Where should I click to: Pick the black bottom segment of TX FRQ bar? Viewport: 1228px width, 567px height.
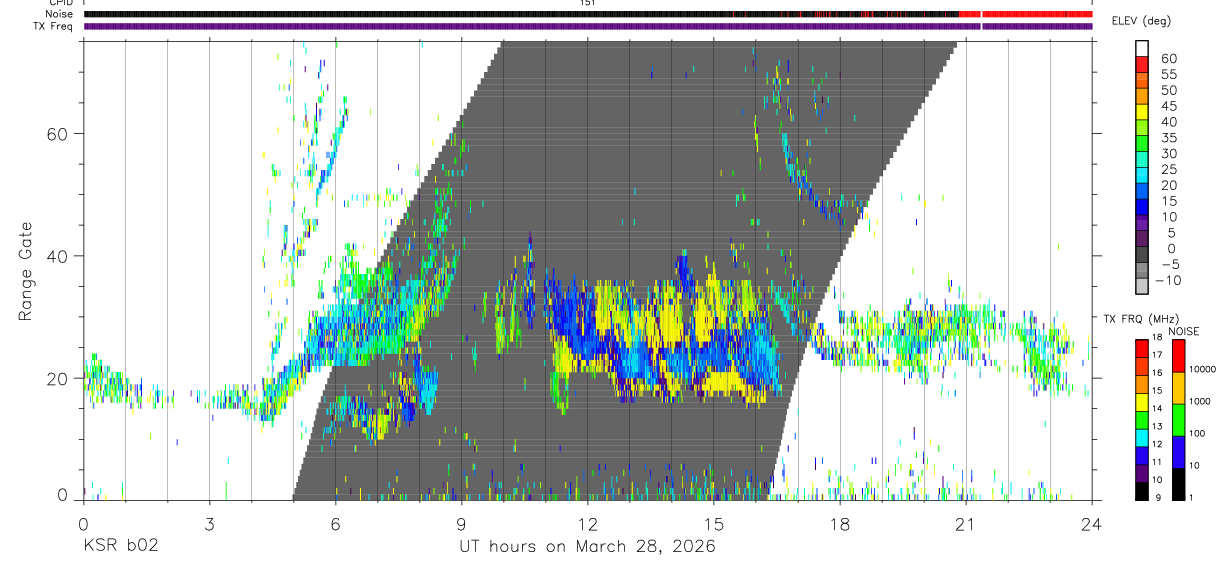coord(1142,491)
